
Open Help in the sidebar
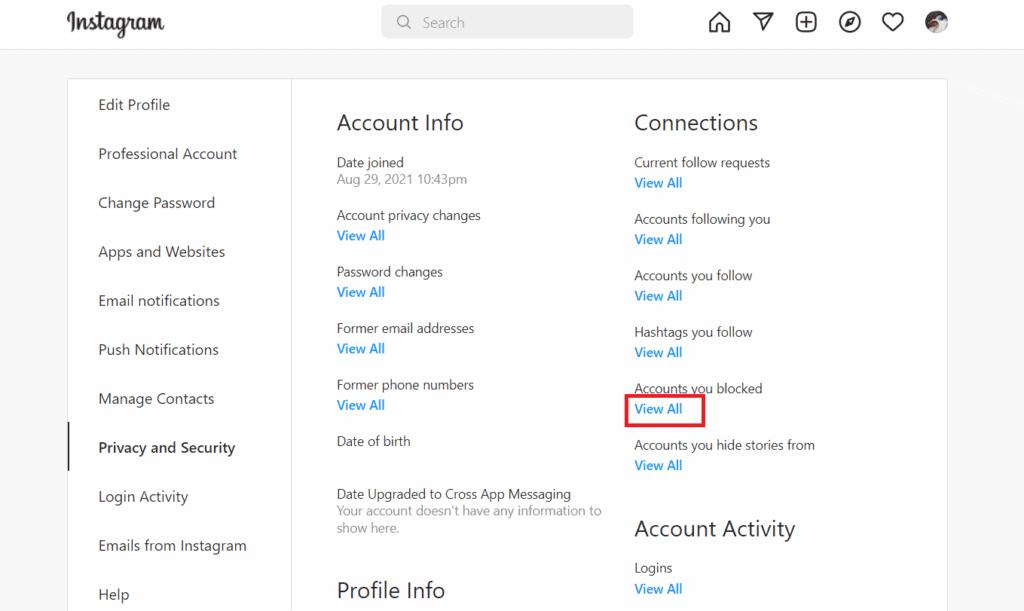coord(114,594)
